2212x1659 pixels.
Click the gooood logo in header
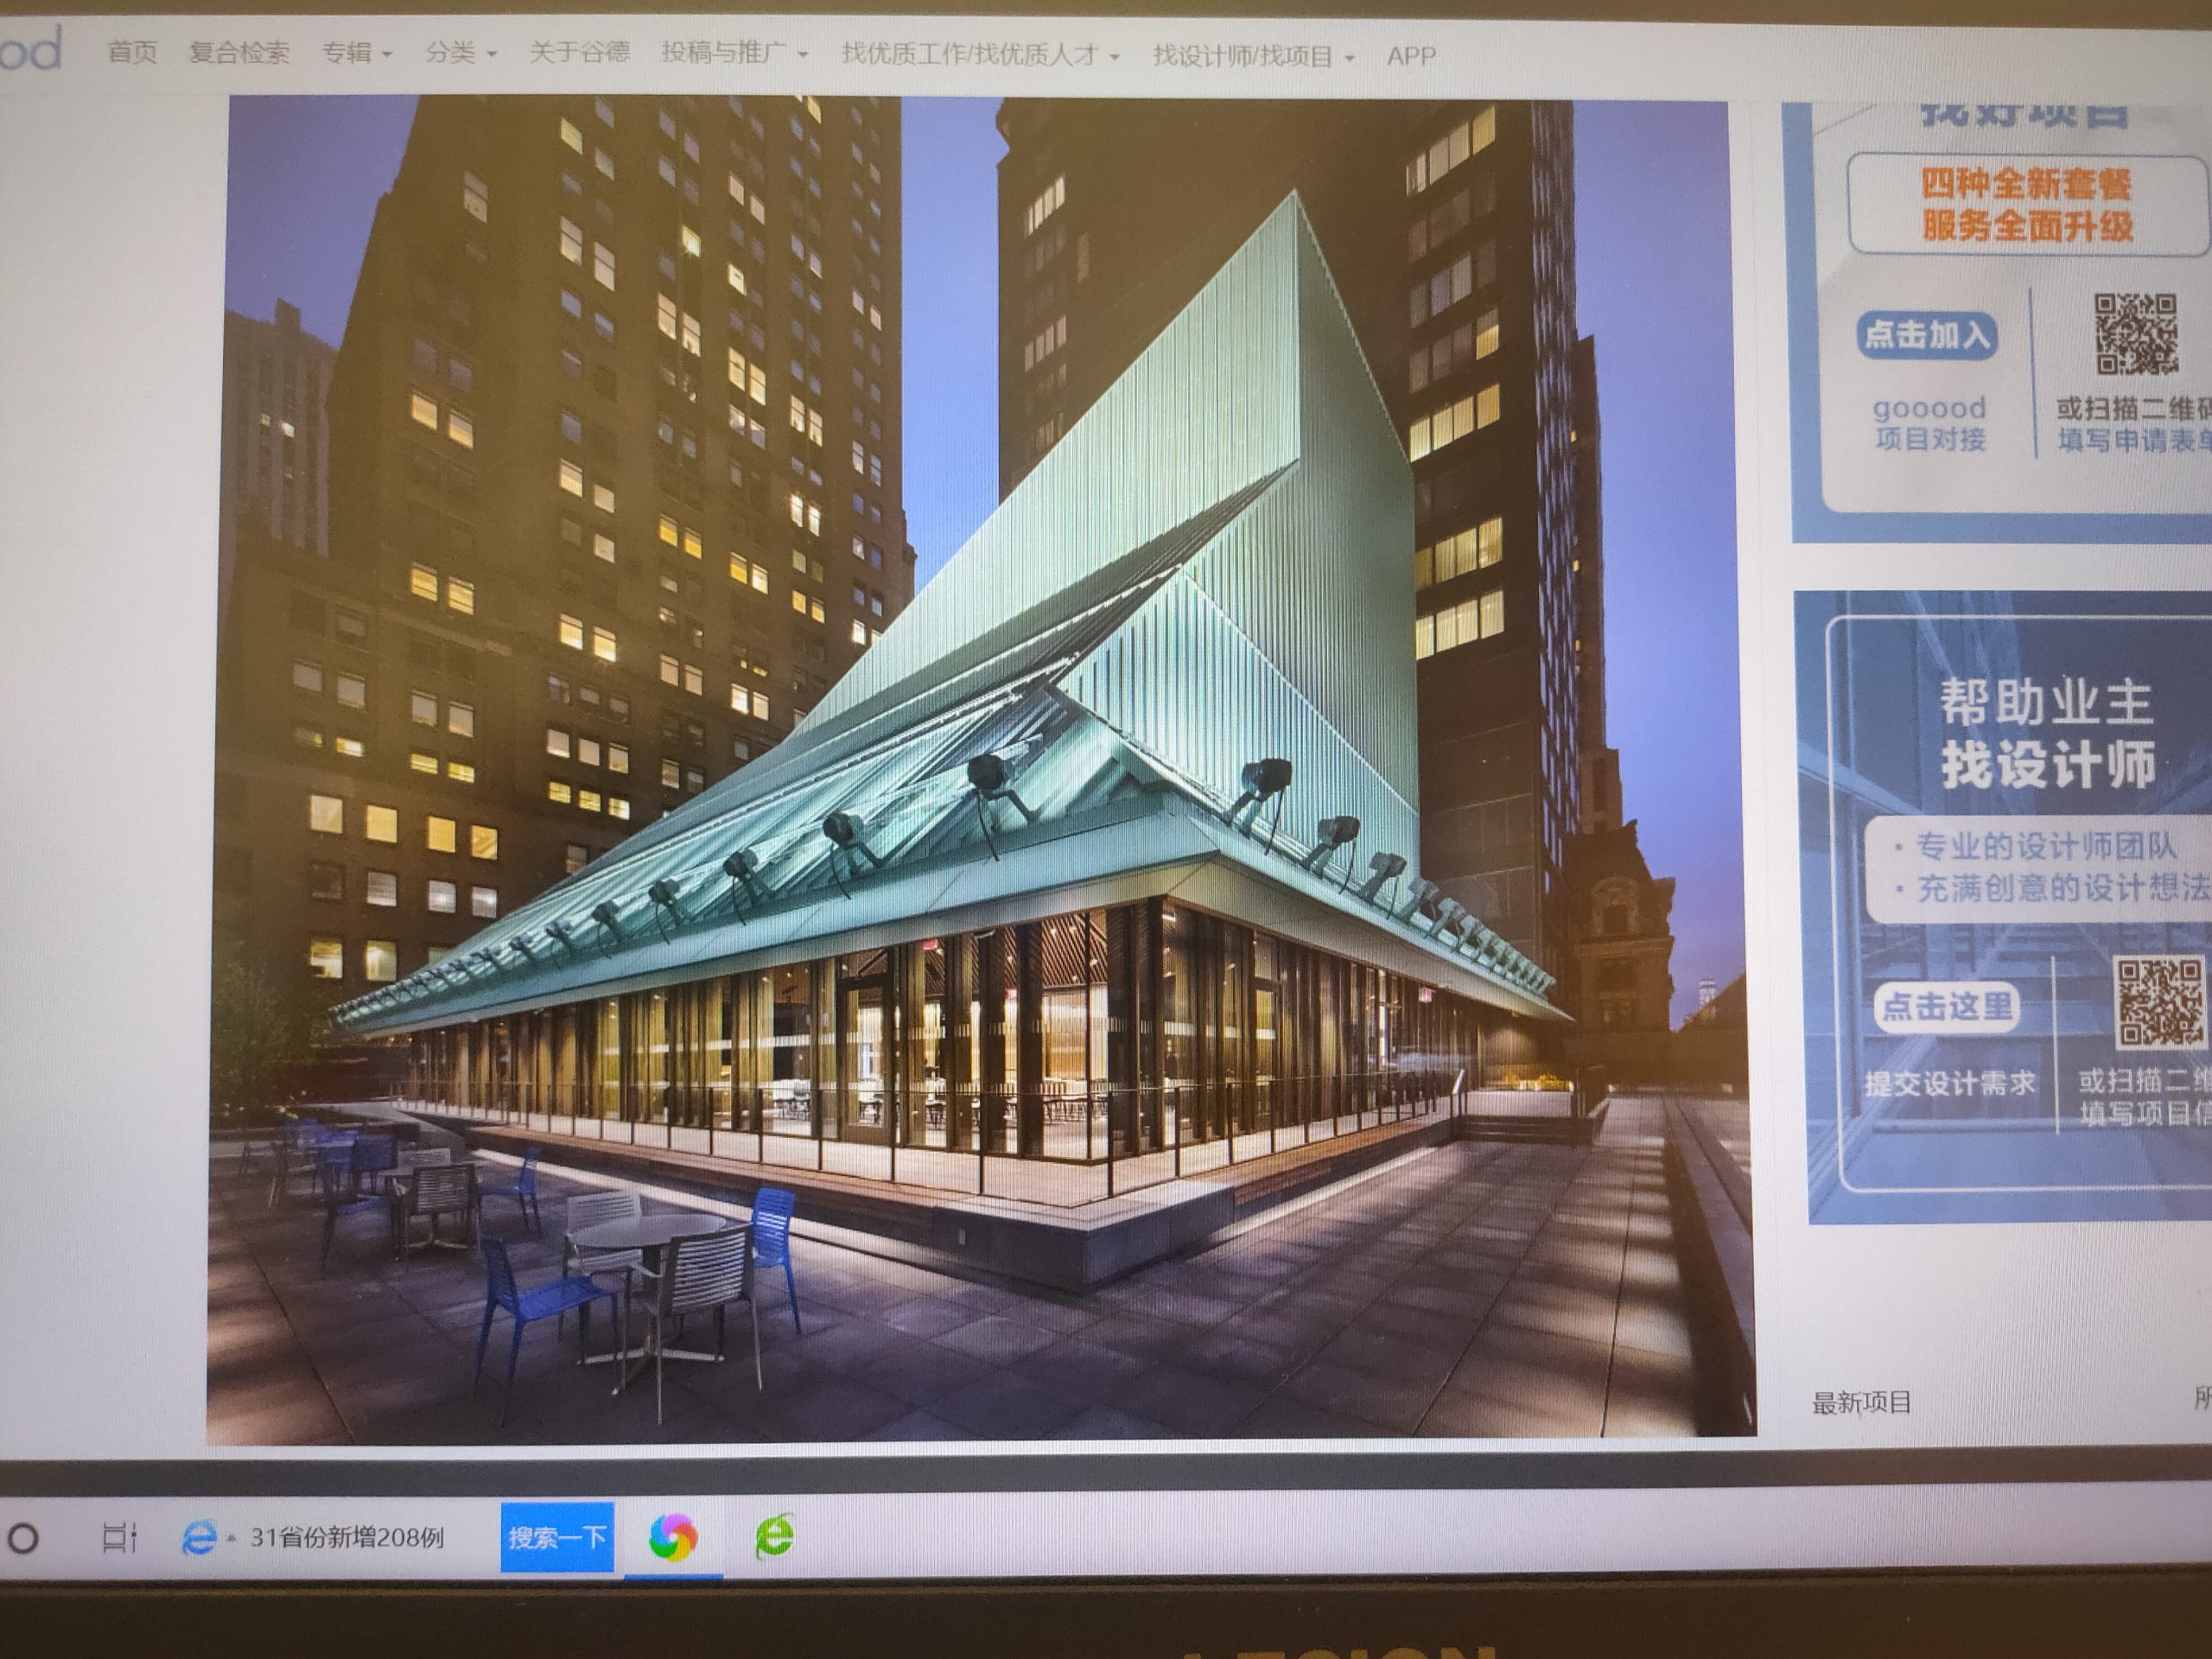coord(30,48)
